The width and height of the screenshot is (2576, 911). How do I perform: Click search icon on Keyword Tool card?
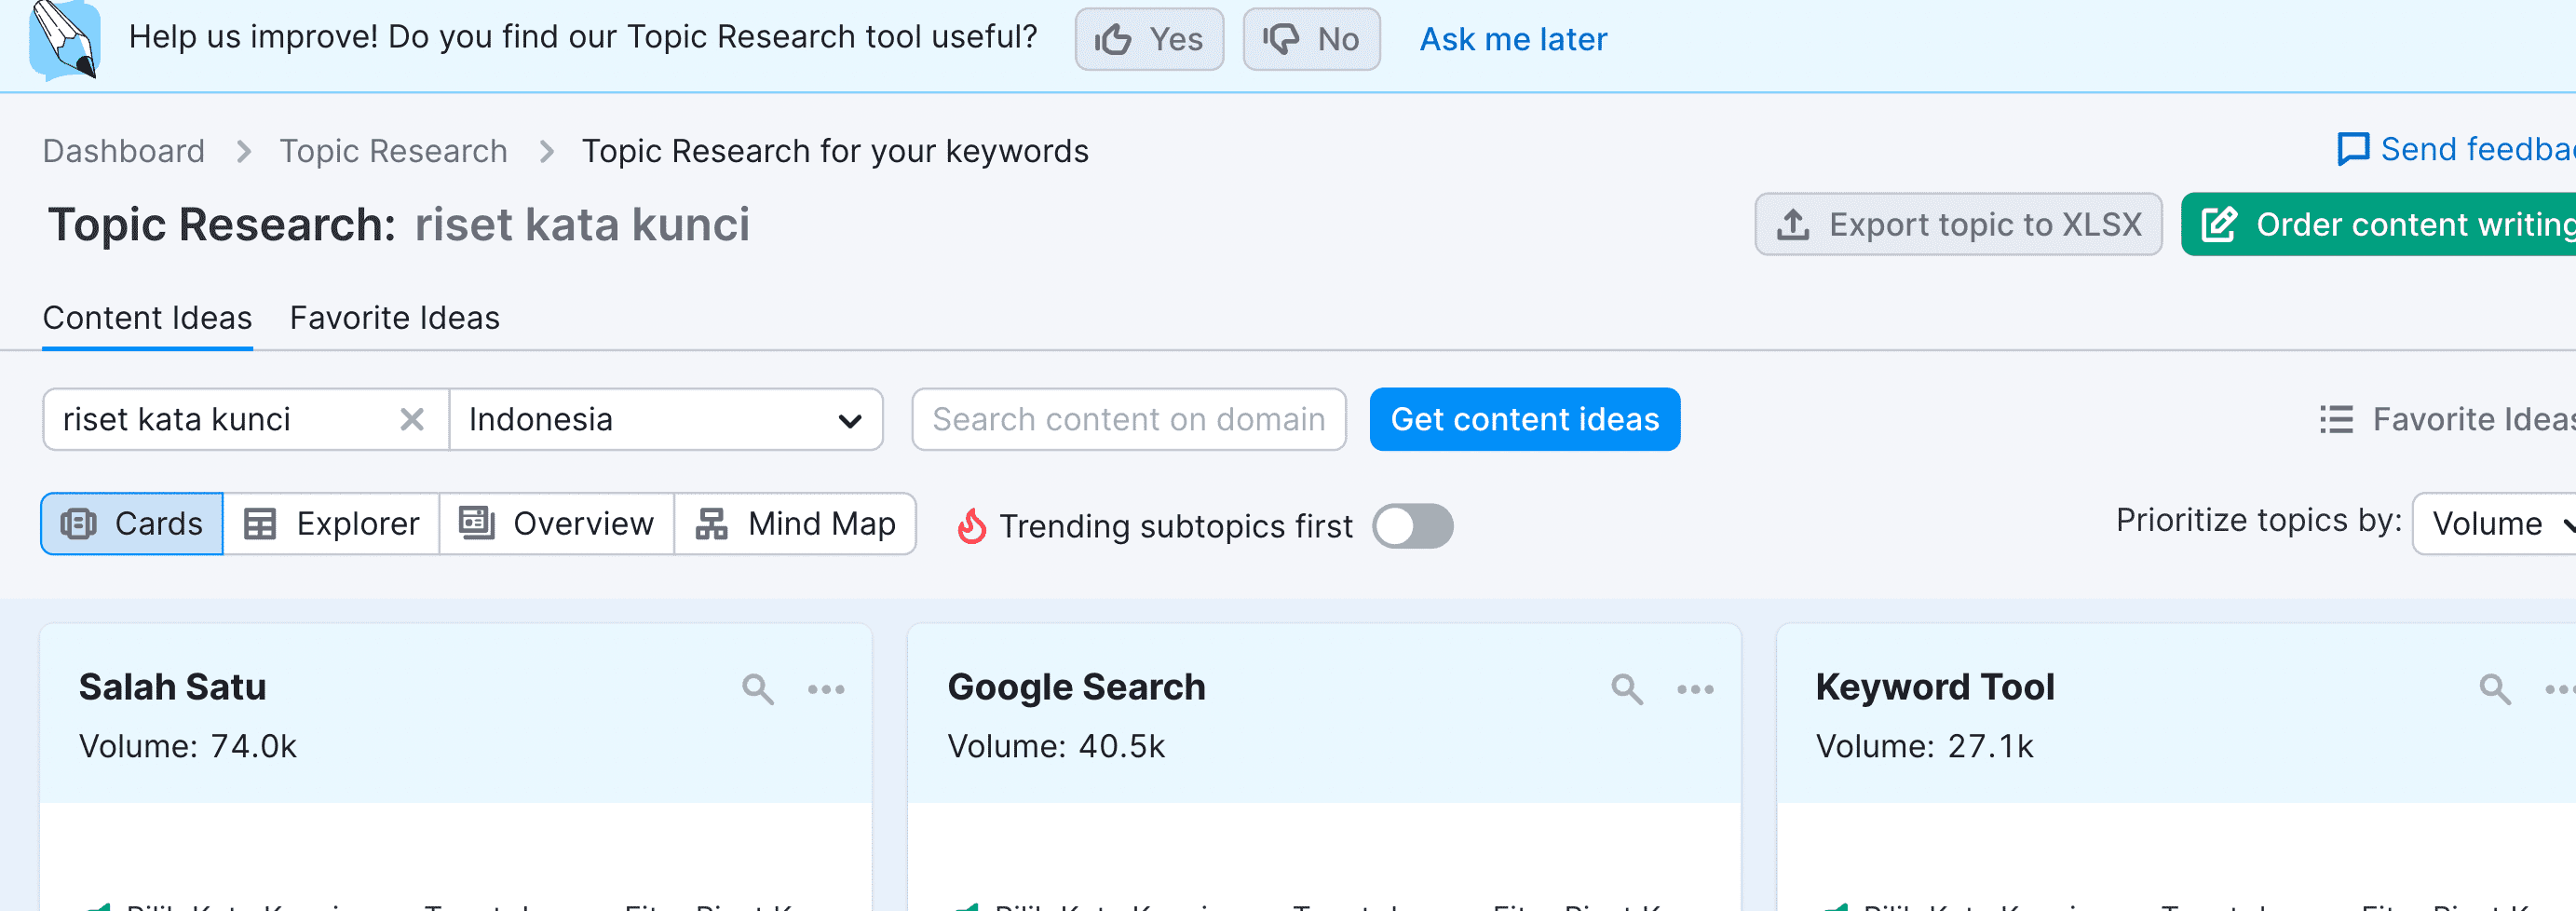tap(2494, 689)
